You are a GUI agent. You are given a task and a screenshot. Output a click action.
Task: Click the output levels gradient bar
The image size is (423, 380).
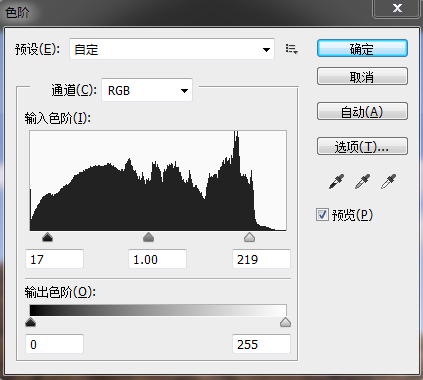pos(158,310)
